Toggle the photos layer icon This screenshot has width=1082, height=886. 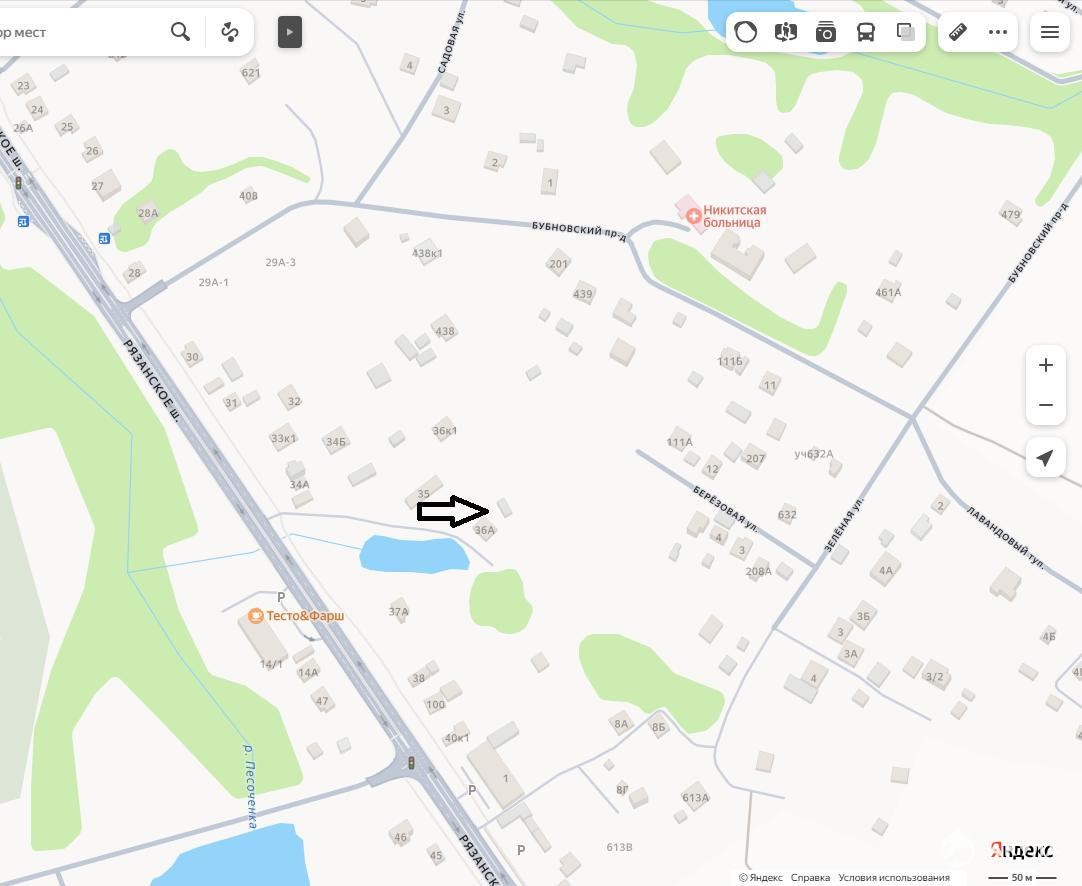tap(825, 32)
